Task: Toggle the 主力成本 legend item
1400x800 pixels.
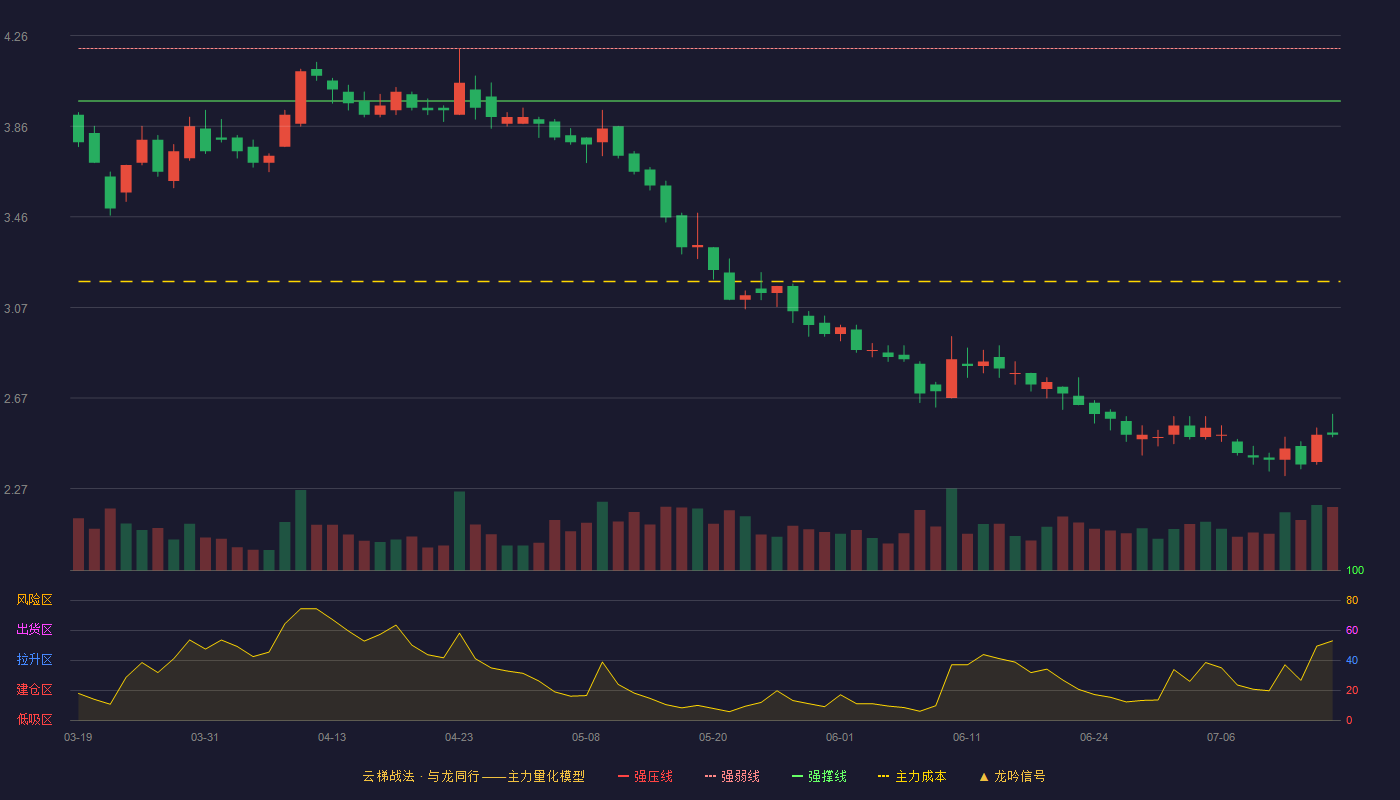Action: (912, 776)
